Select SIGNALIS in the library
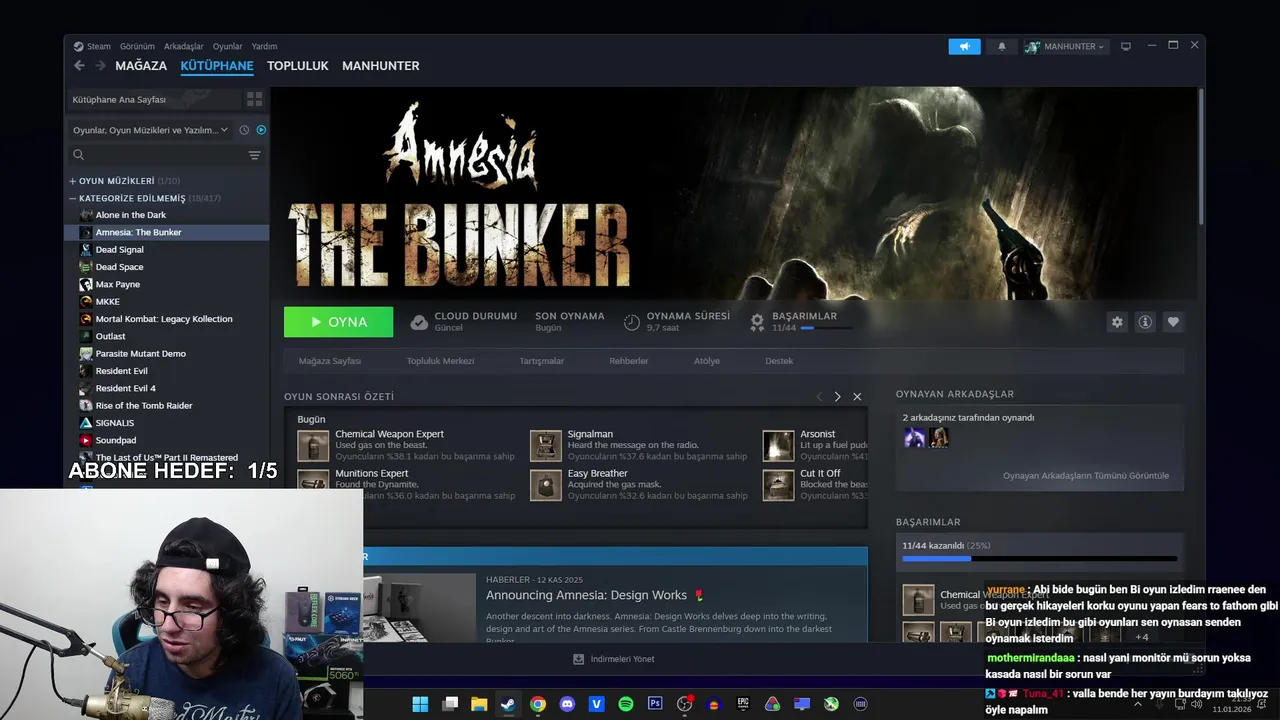1280x720 pixels. point(115,423)
